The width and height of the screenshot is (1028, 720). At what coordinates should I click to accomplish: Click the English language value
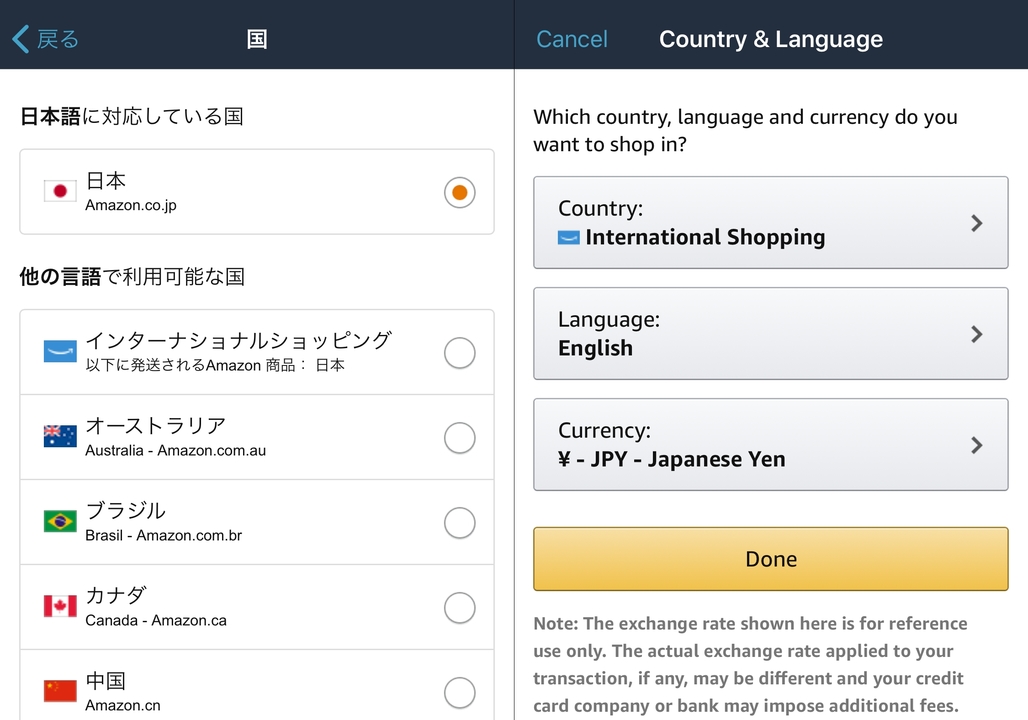(595, 348)
